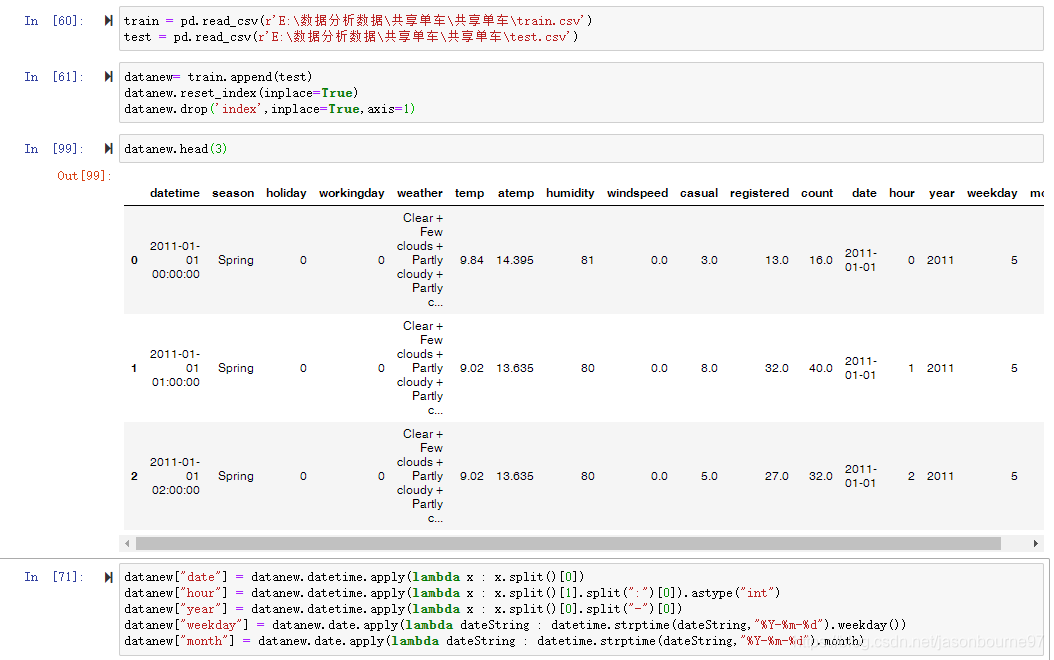Click inside the train.append(test) code cell
Viewport: 1054px width, 660px height.
point(581,93)
